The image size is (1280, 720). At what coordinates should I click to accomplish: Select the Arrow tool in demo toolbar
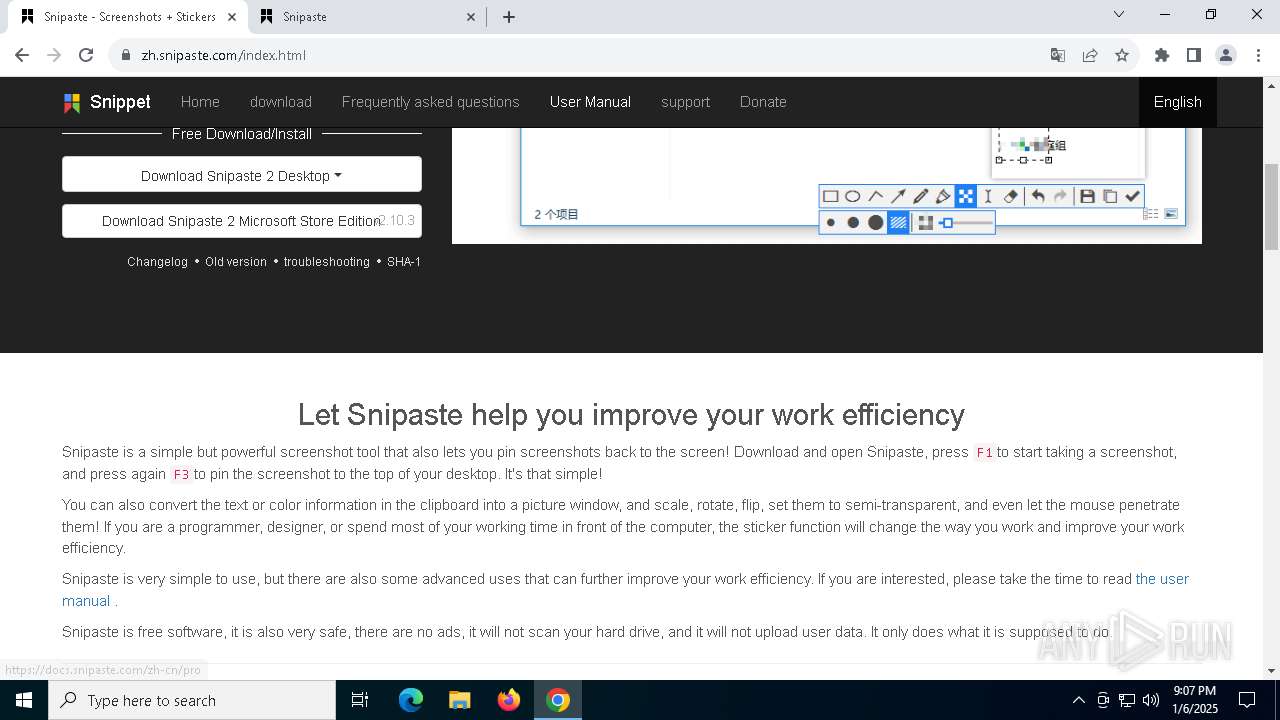pyautogui.click(x=898, y=197)
